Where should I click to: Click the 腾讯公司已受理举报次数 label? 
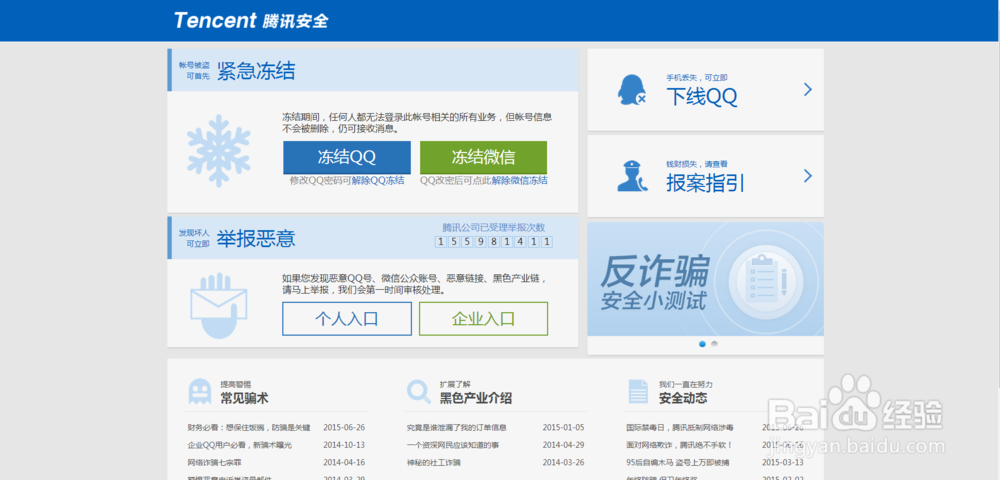tap(494, 228)
